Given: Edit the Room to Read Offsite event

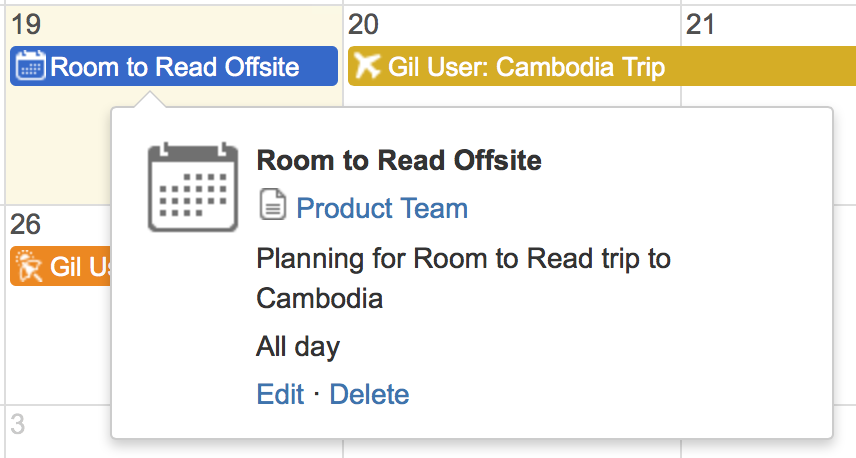Looking at the screenshot, I should pos(280,394).
